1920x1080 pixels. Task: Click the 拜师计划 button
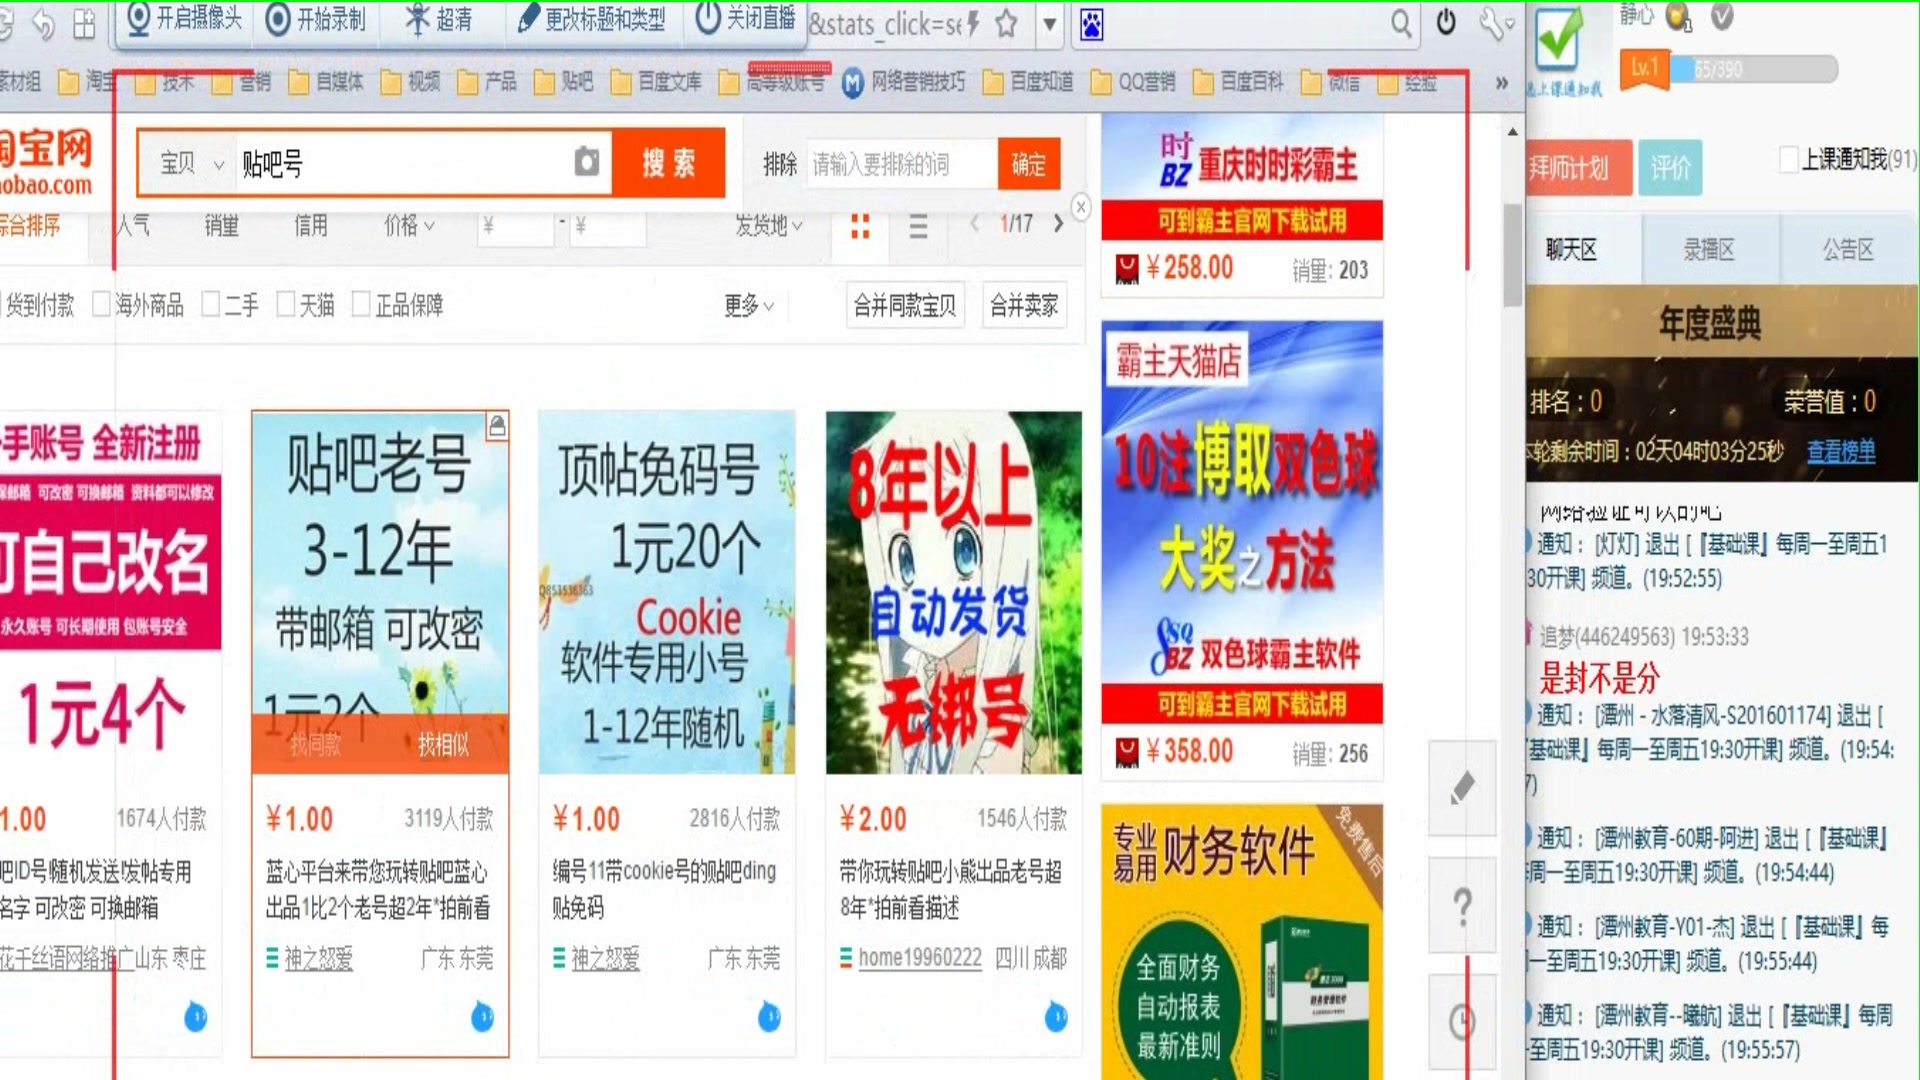[x=1579, y=167]
